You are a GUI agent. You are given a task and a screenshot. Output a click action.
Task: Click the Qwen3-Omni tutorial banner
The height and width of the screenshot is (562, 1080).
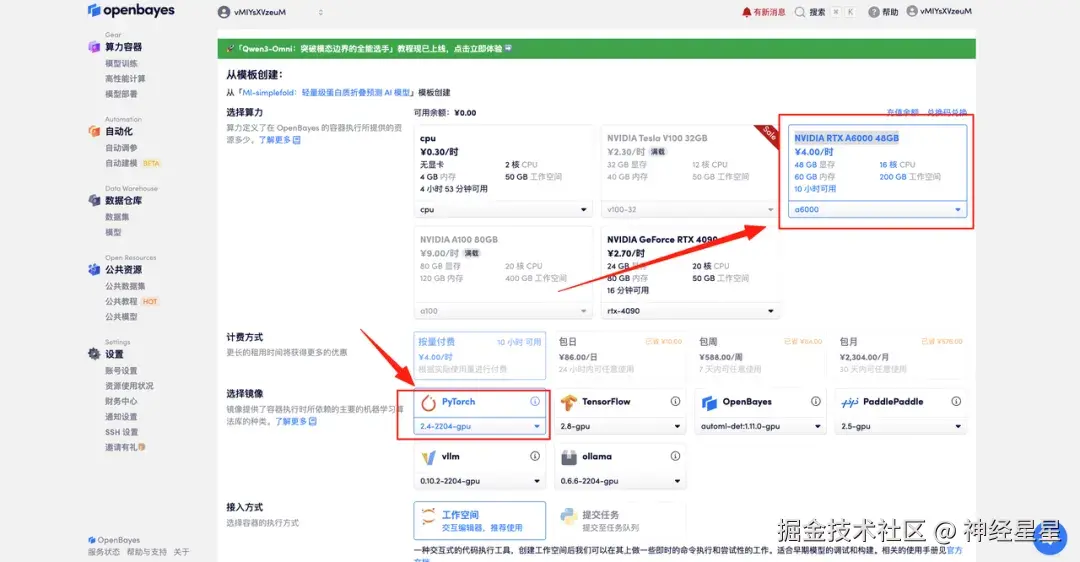tap(596, 48)
